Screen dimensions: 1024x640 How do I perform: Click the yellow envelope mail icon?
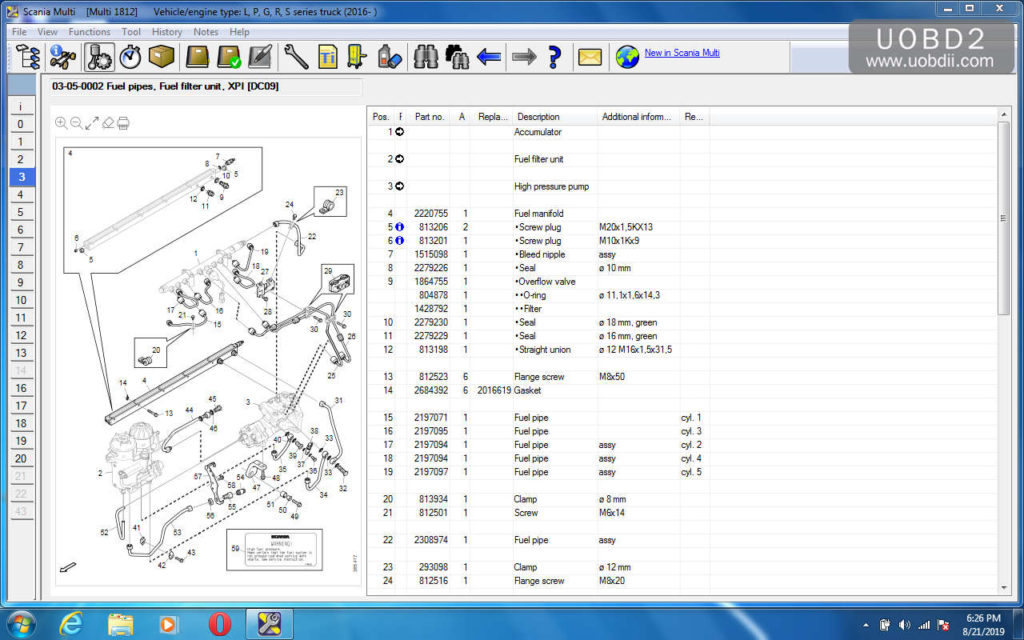click(x=590, y=57)
